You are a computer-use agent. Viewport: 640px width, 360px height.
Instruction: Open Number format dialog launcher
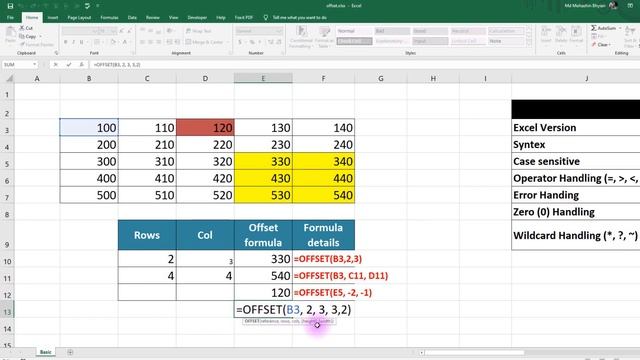(282, 53)
